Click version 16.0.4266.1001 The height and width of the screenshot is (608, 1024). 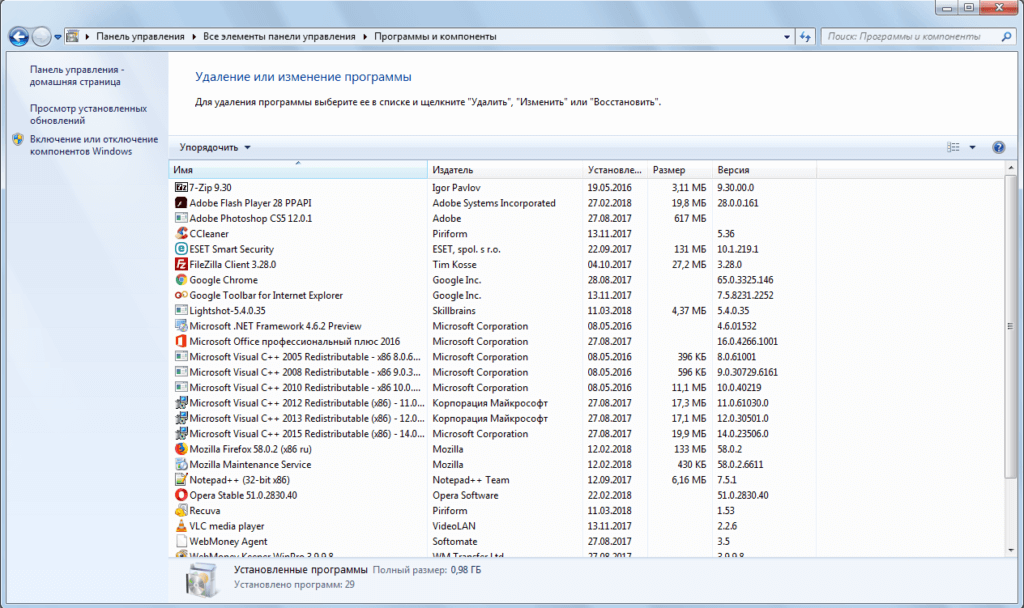point(747,342)
